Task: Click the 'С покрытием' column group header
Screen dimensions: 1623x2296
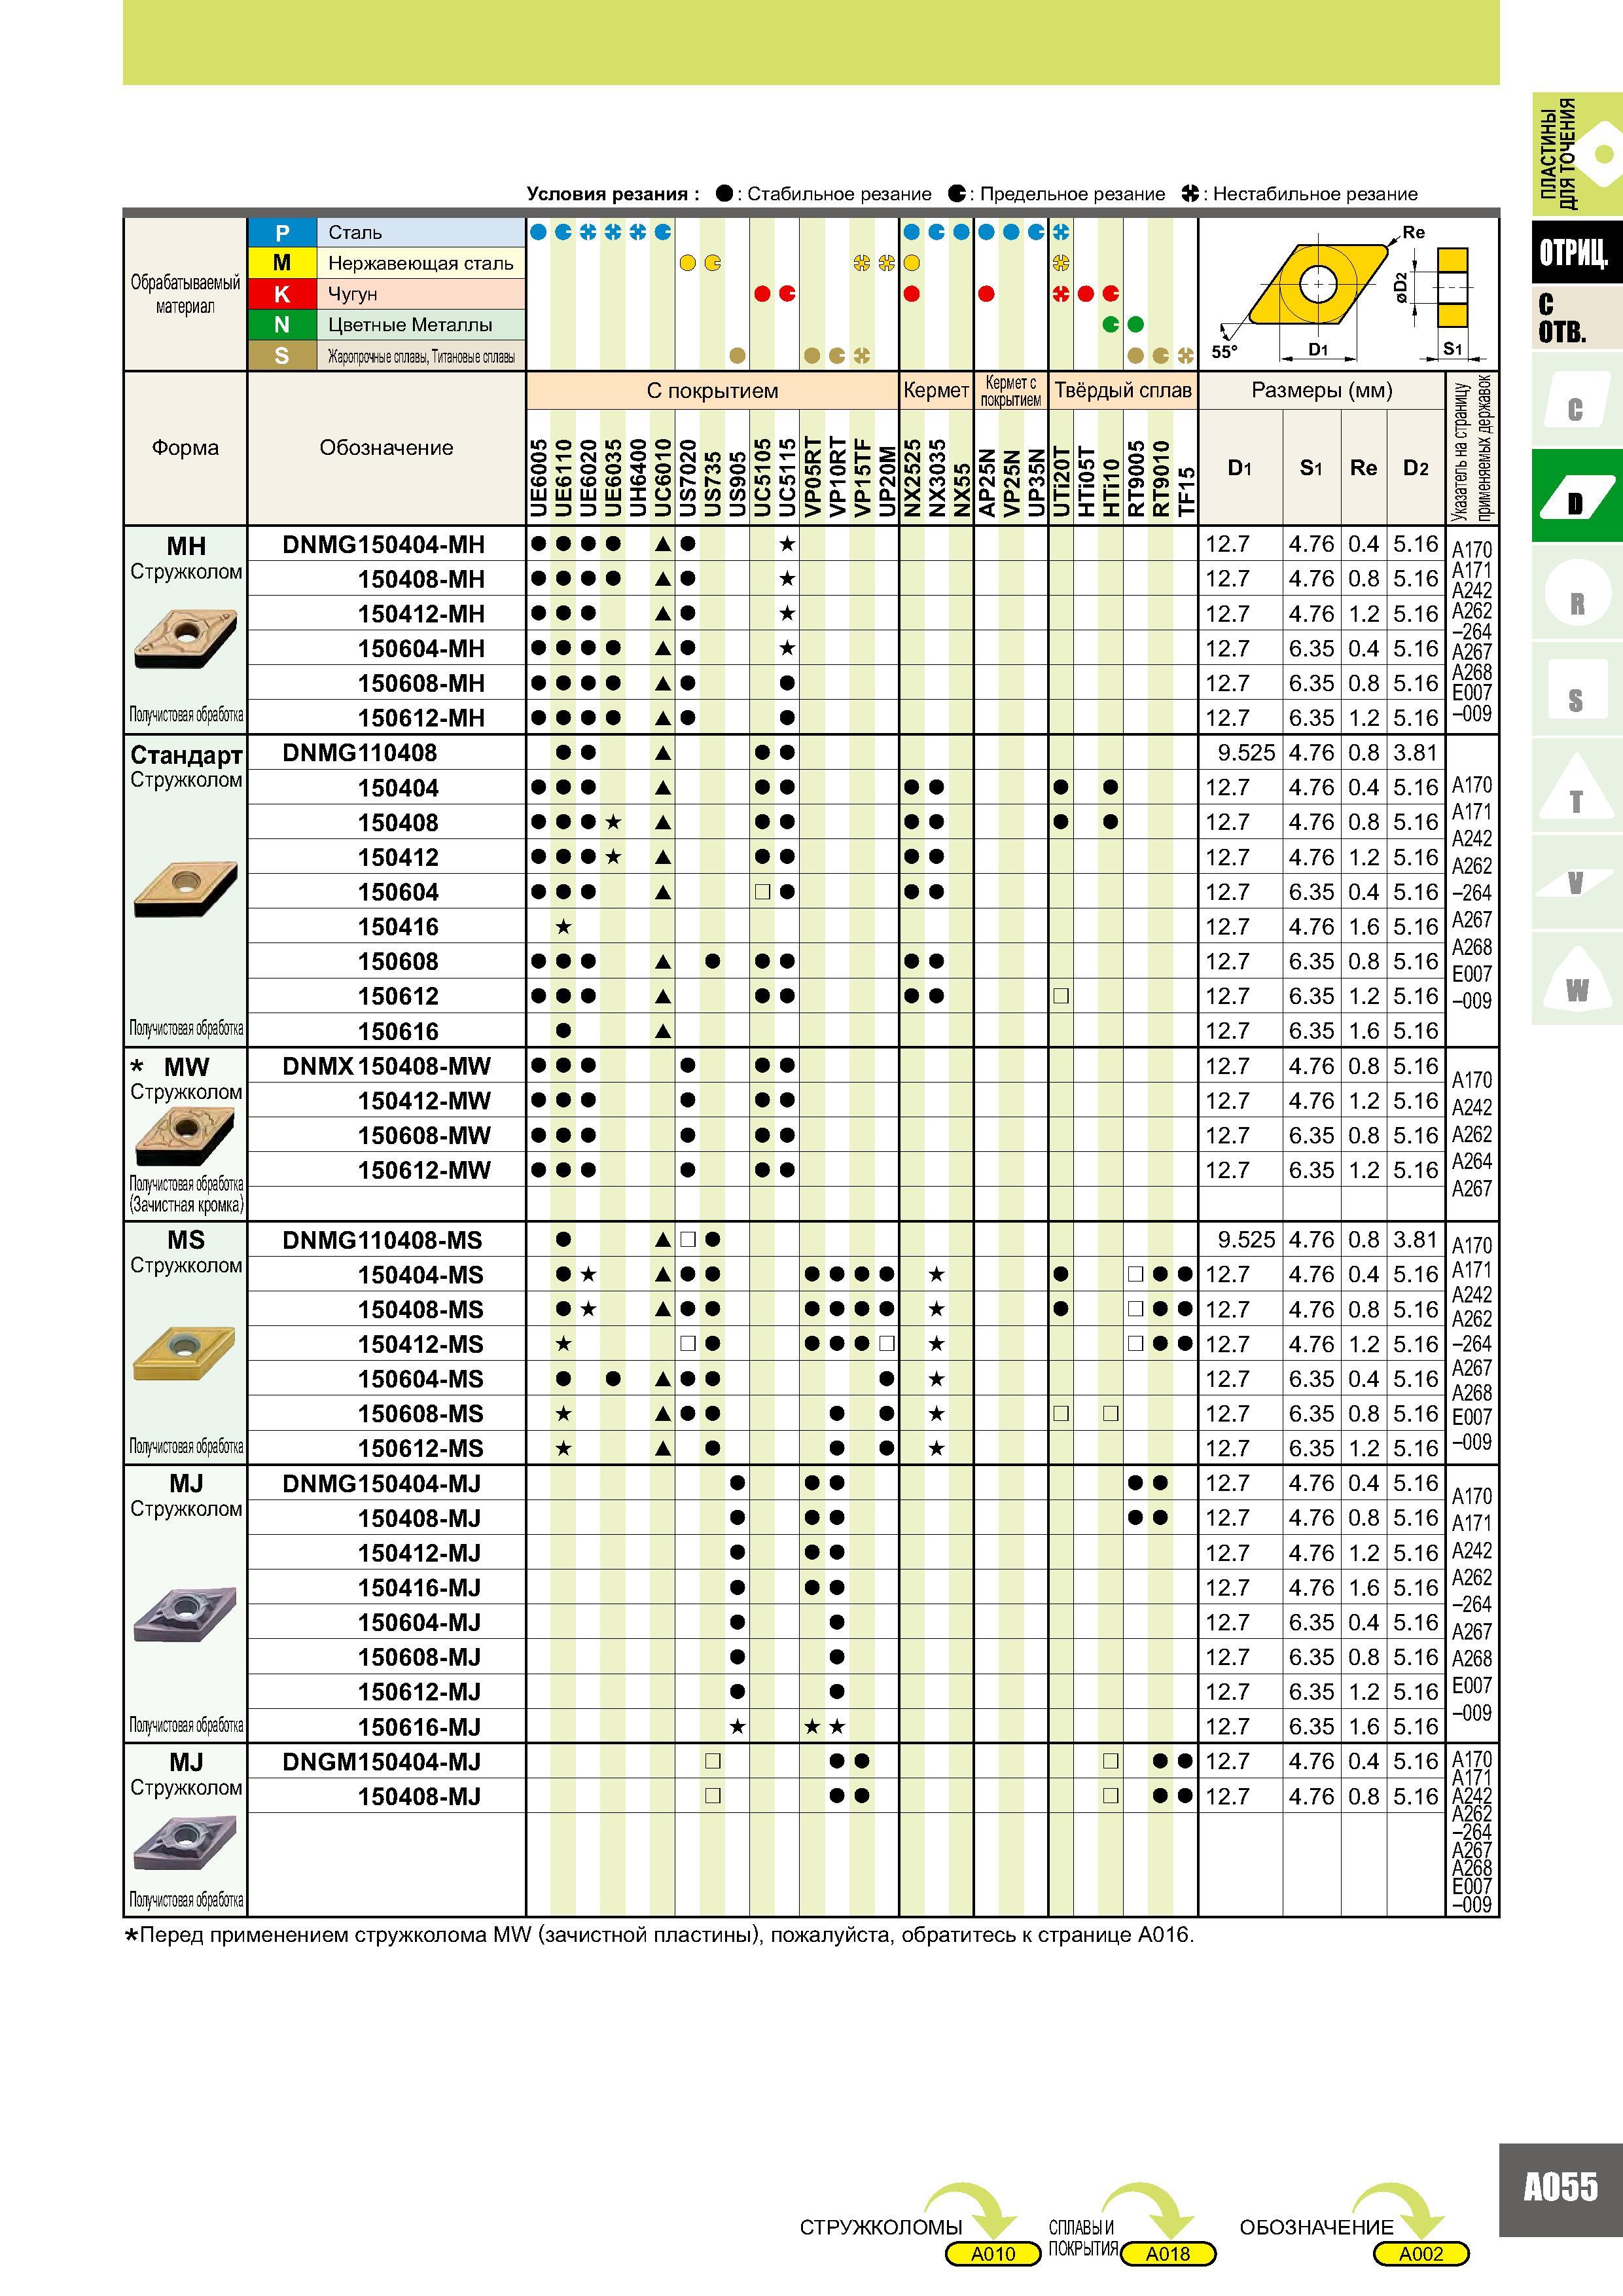Action: [x=712, y=390]
